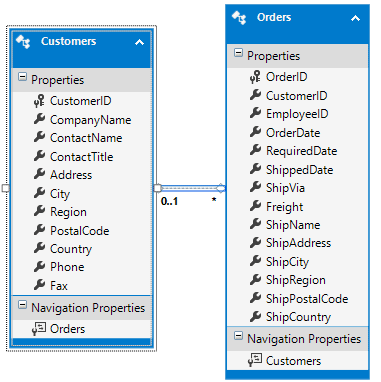
Task: Select the ContactTitle property
Action: (82, 157)
